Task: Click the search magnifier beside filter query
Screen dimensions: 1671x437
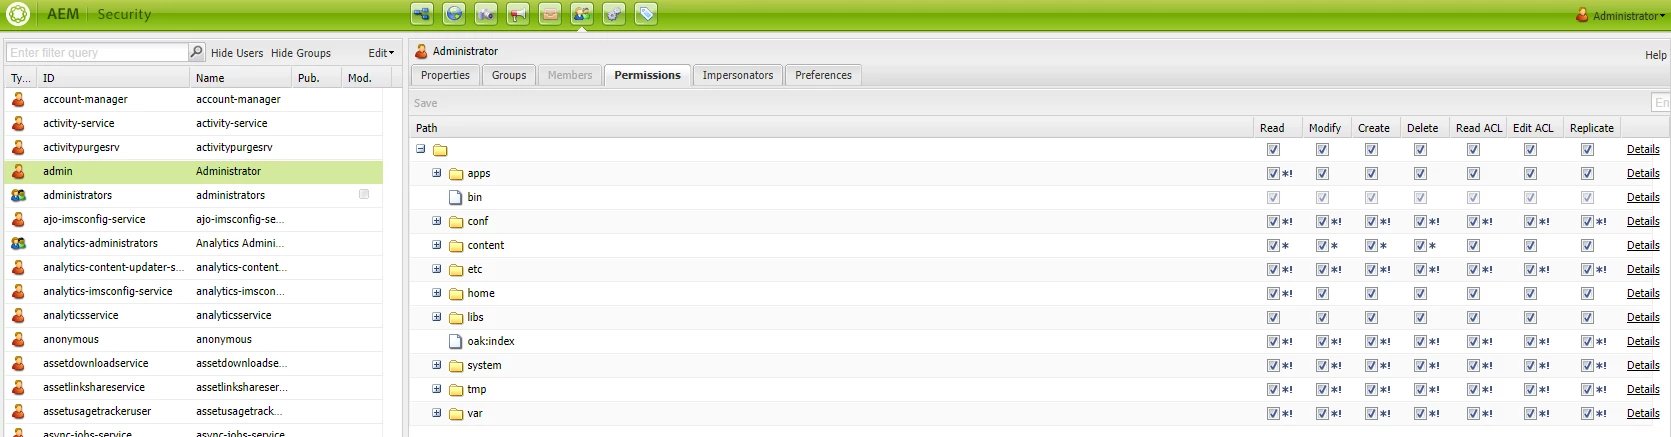Action: [x=197, y=52]
